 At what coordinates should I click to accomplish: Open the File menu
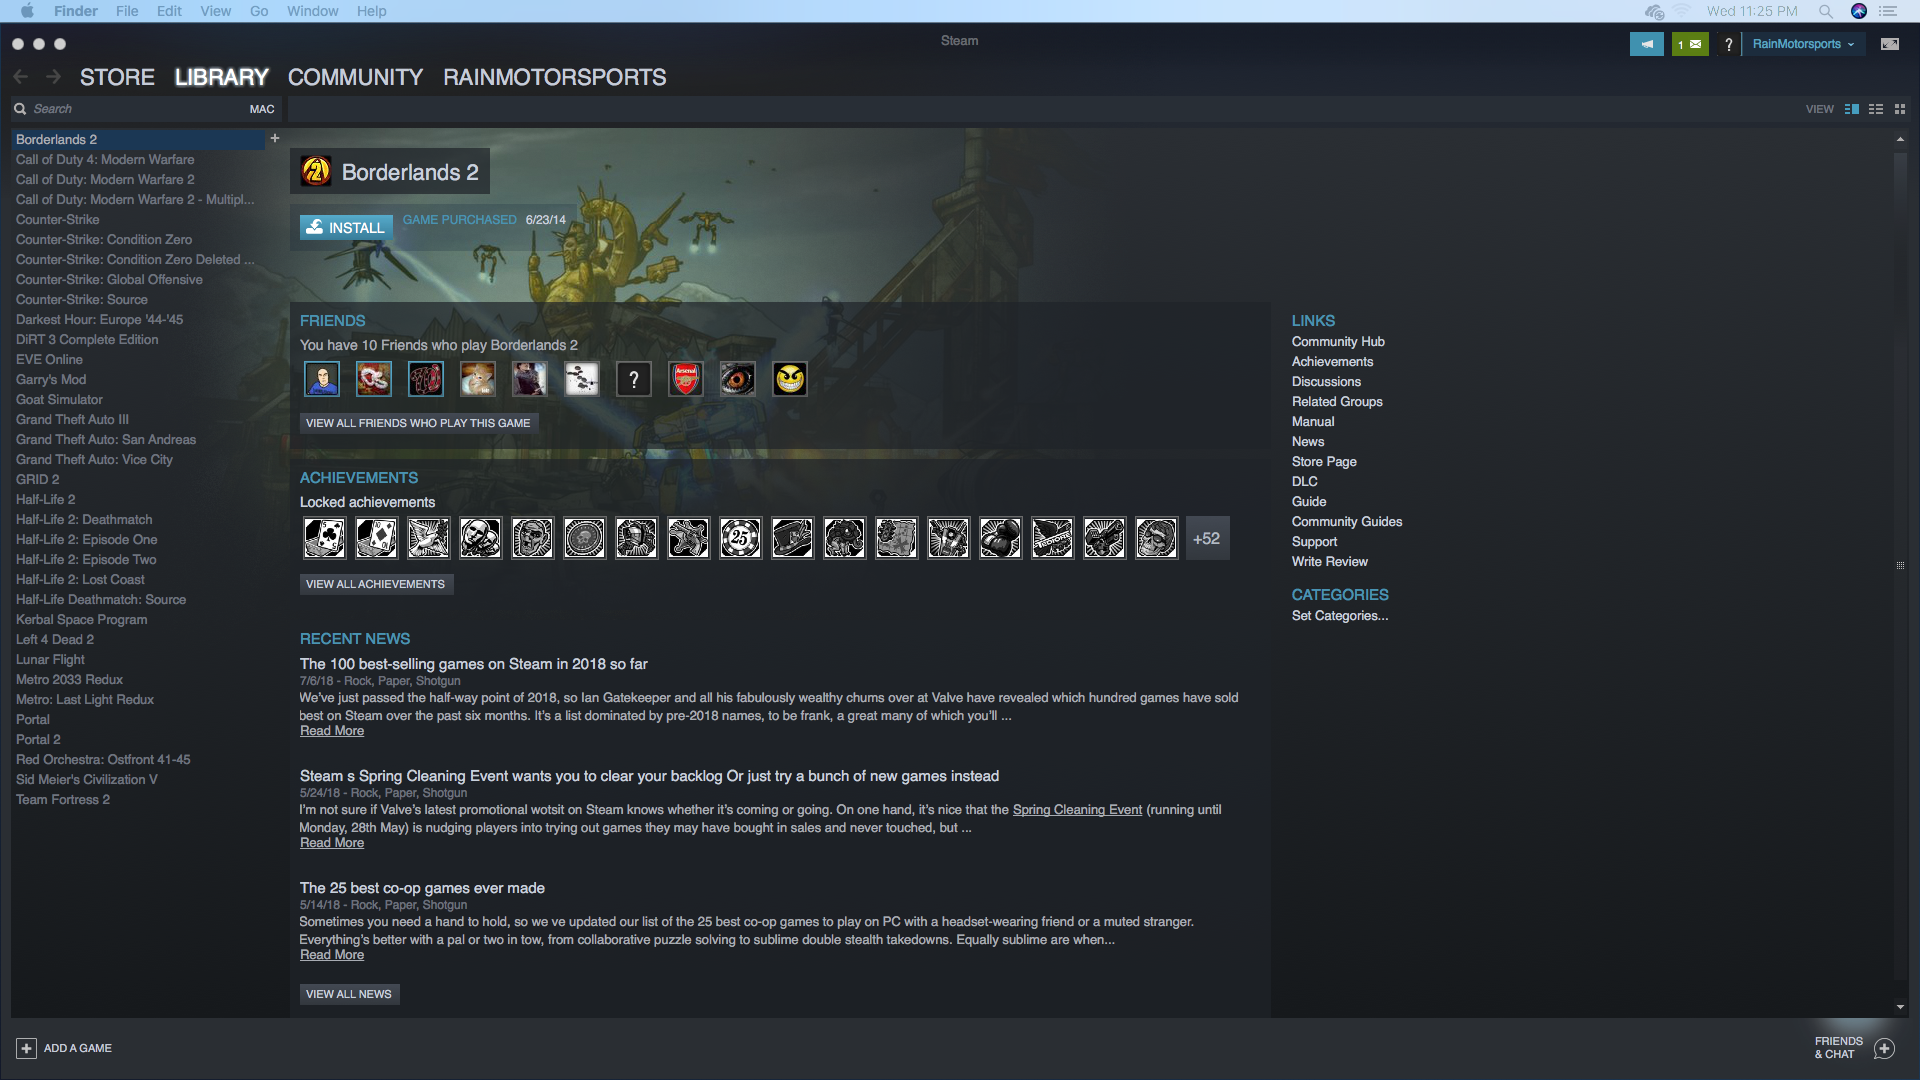click(127, 11)
